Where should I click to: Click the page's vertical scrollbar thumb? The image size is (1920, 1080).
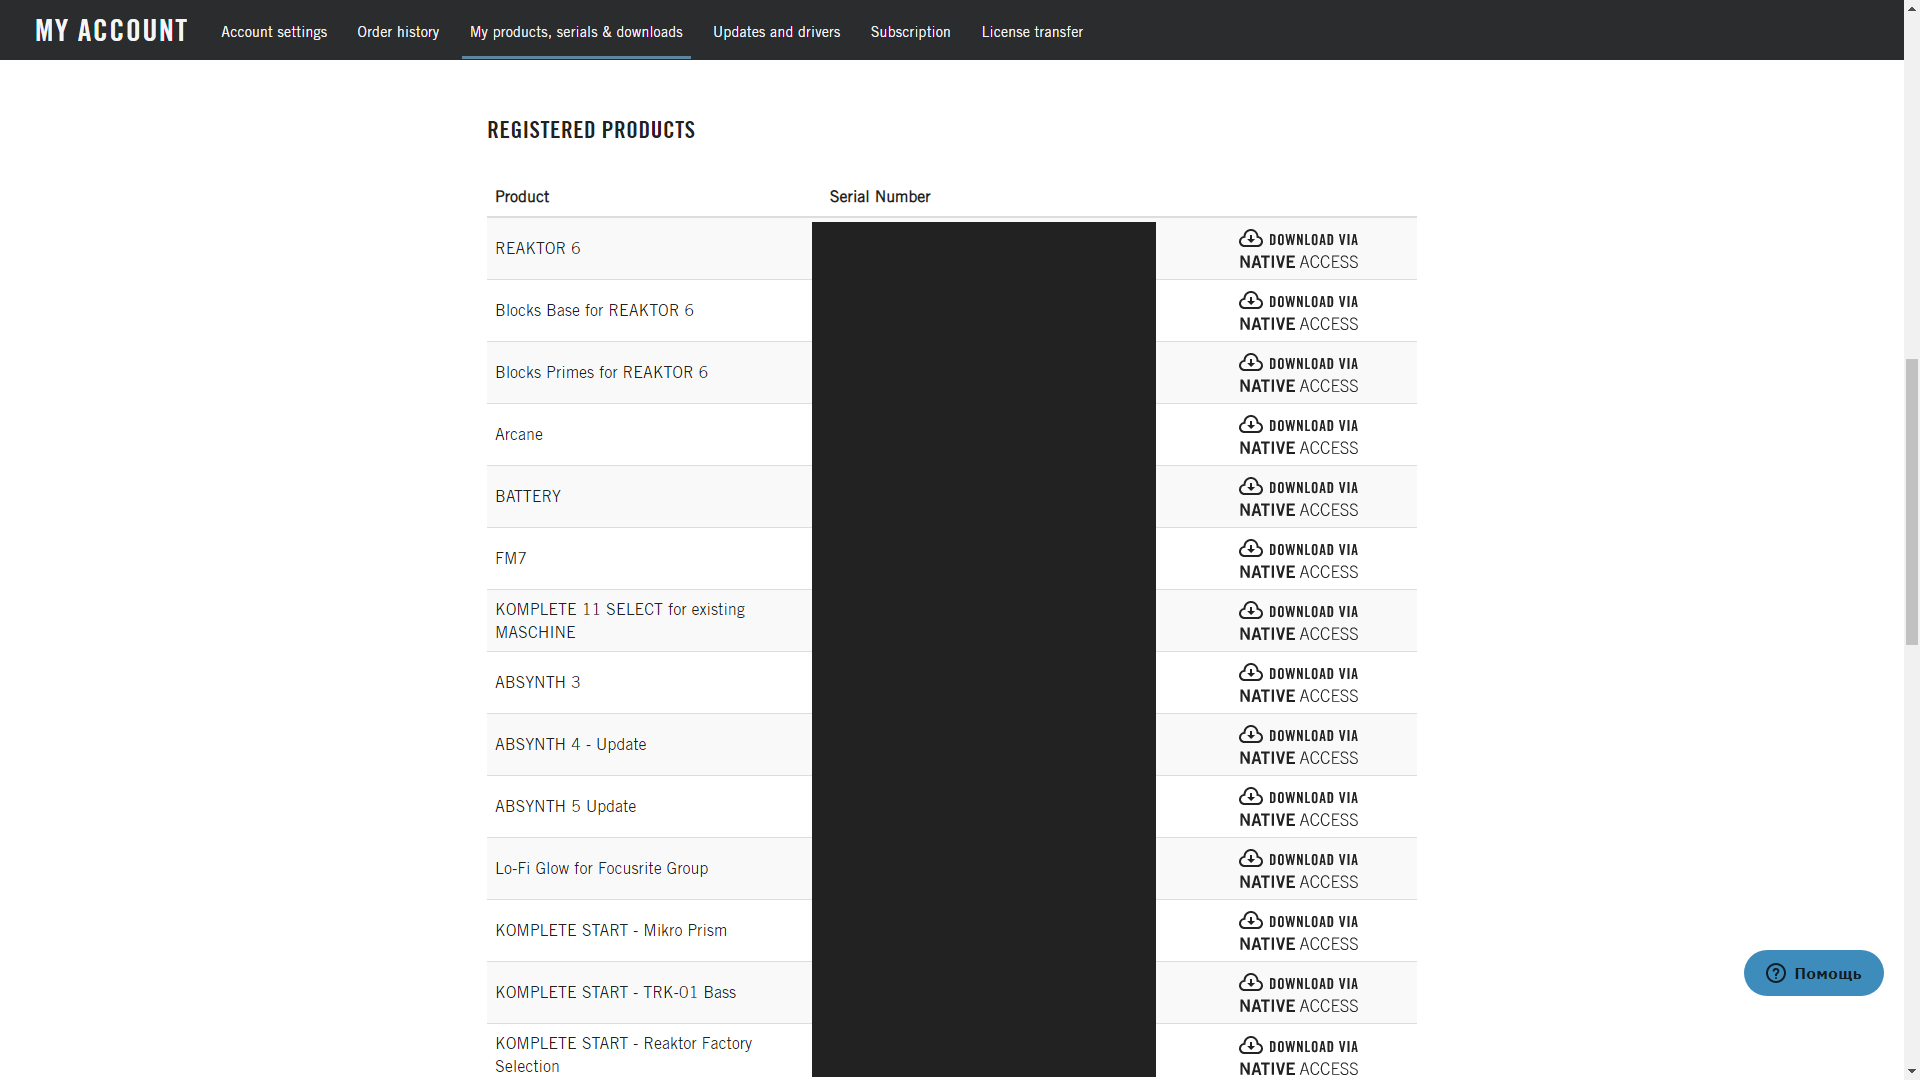1912,502
